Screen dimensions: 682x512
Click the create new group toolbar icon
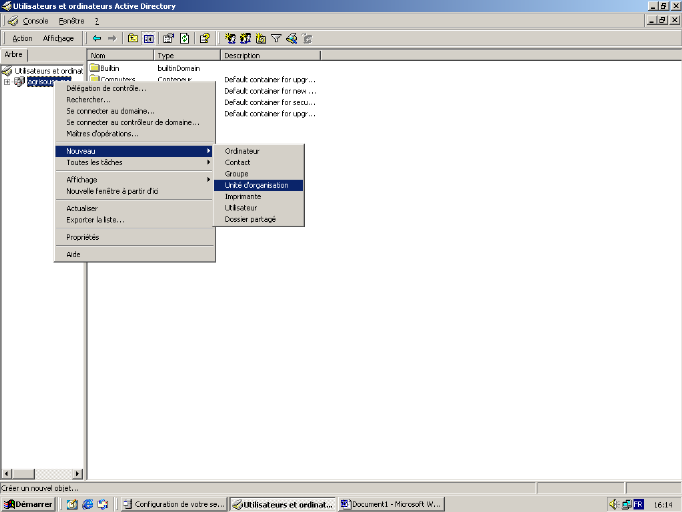point(245,38)
